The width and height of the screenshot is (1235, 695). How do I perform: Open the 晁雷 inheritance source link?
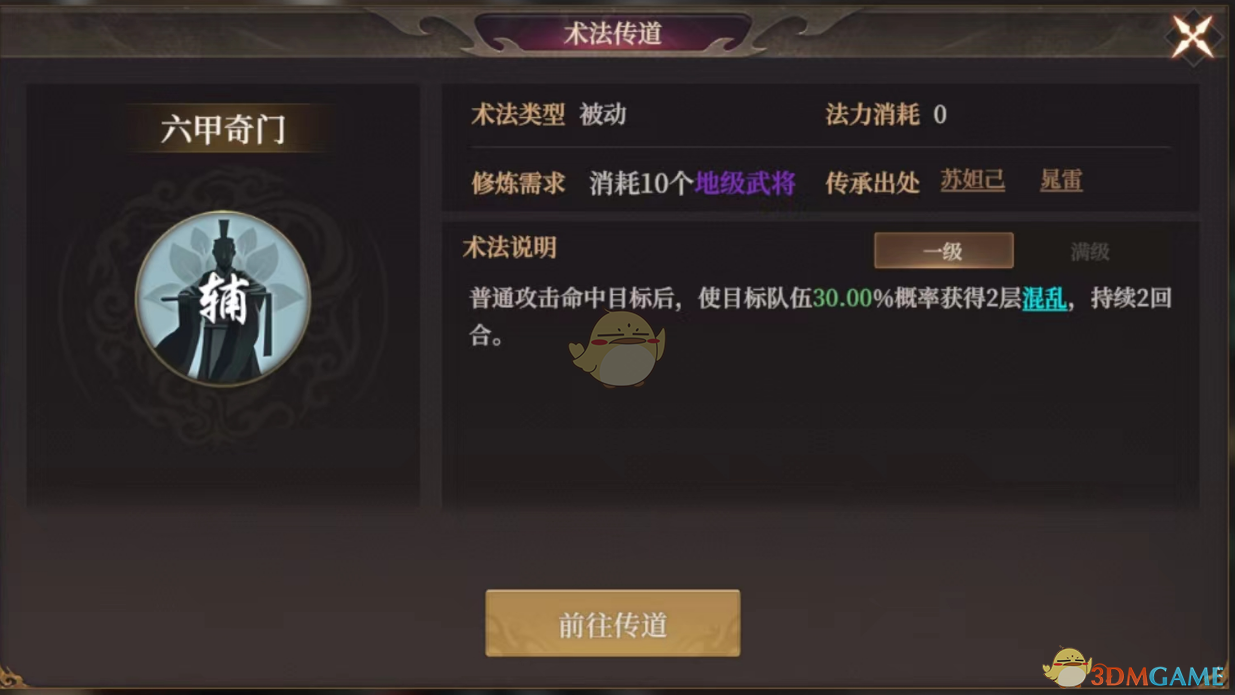1061,181
